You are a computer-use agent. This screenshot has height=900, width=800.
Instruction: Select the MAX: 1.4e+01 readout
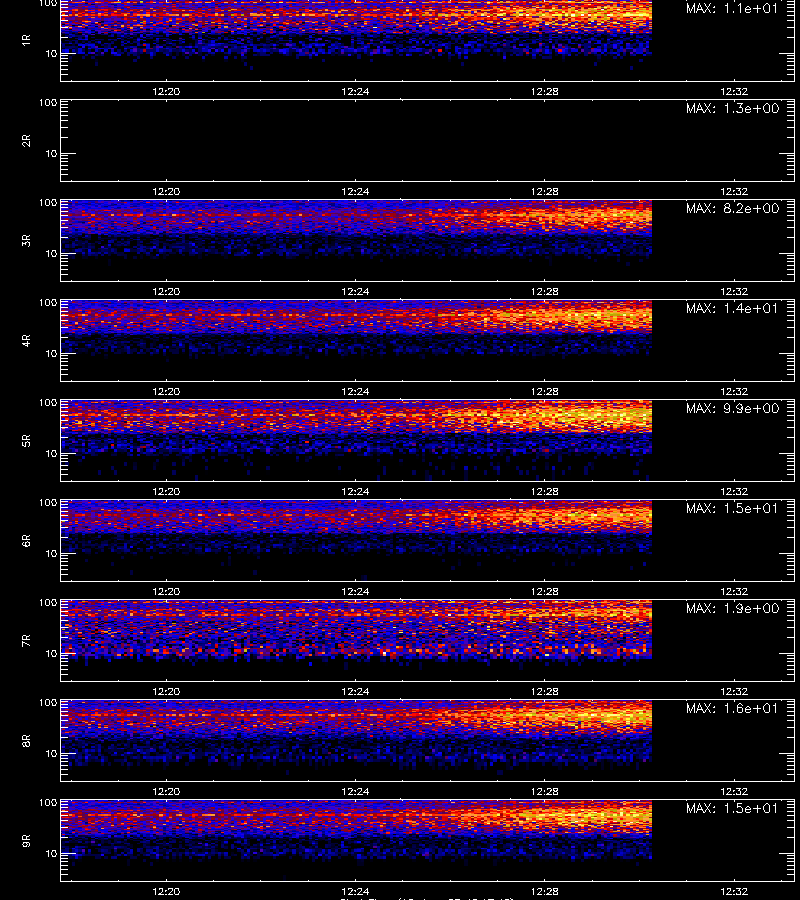click(x=732, y=308)
